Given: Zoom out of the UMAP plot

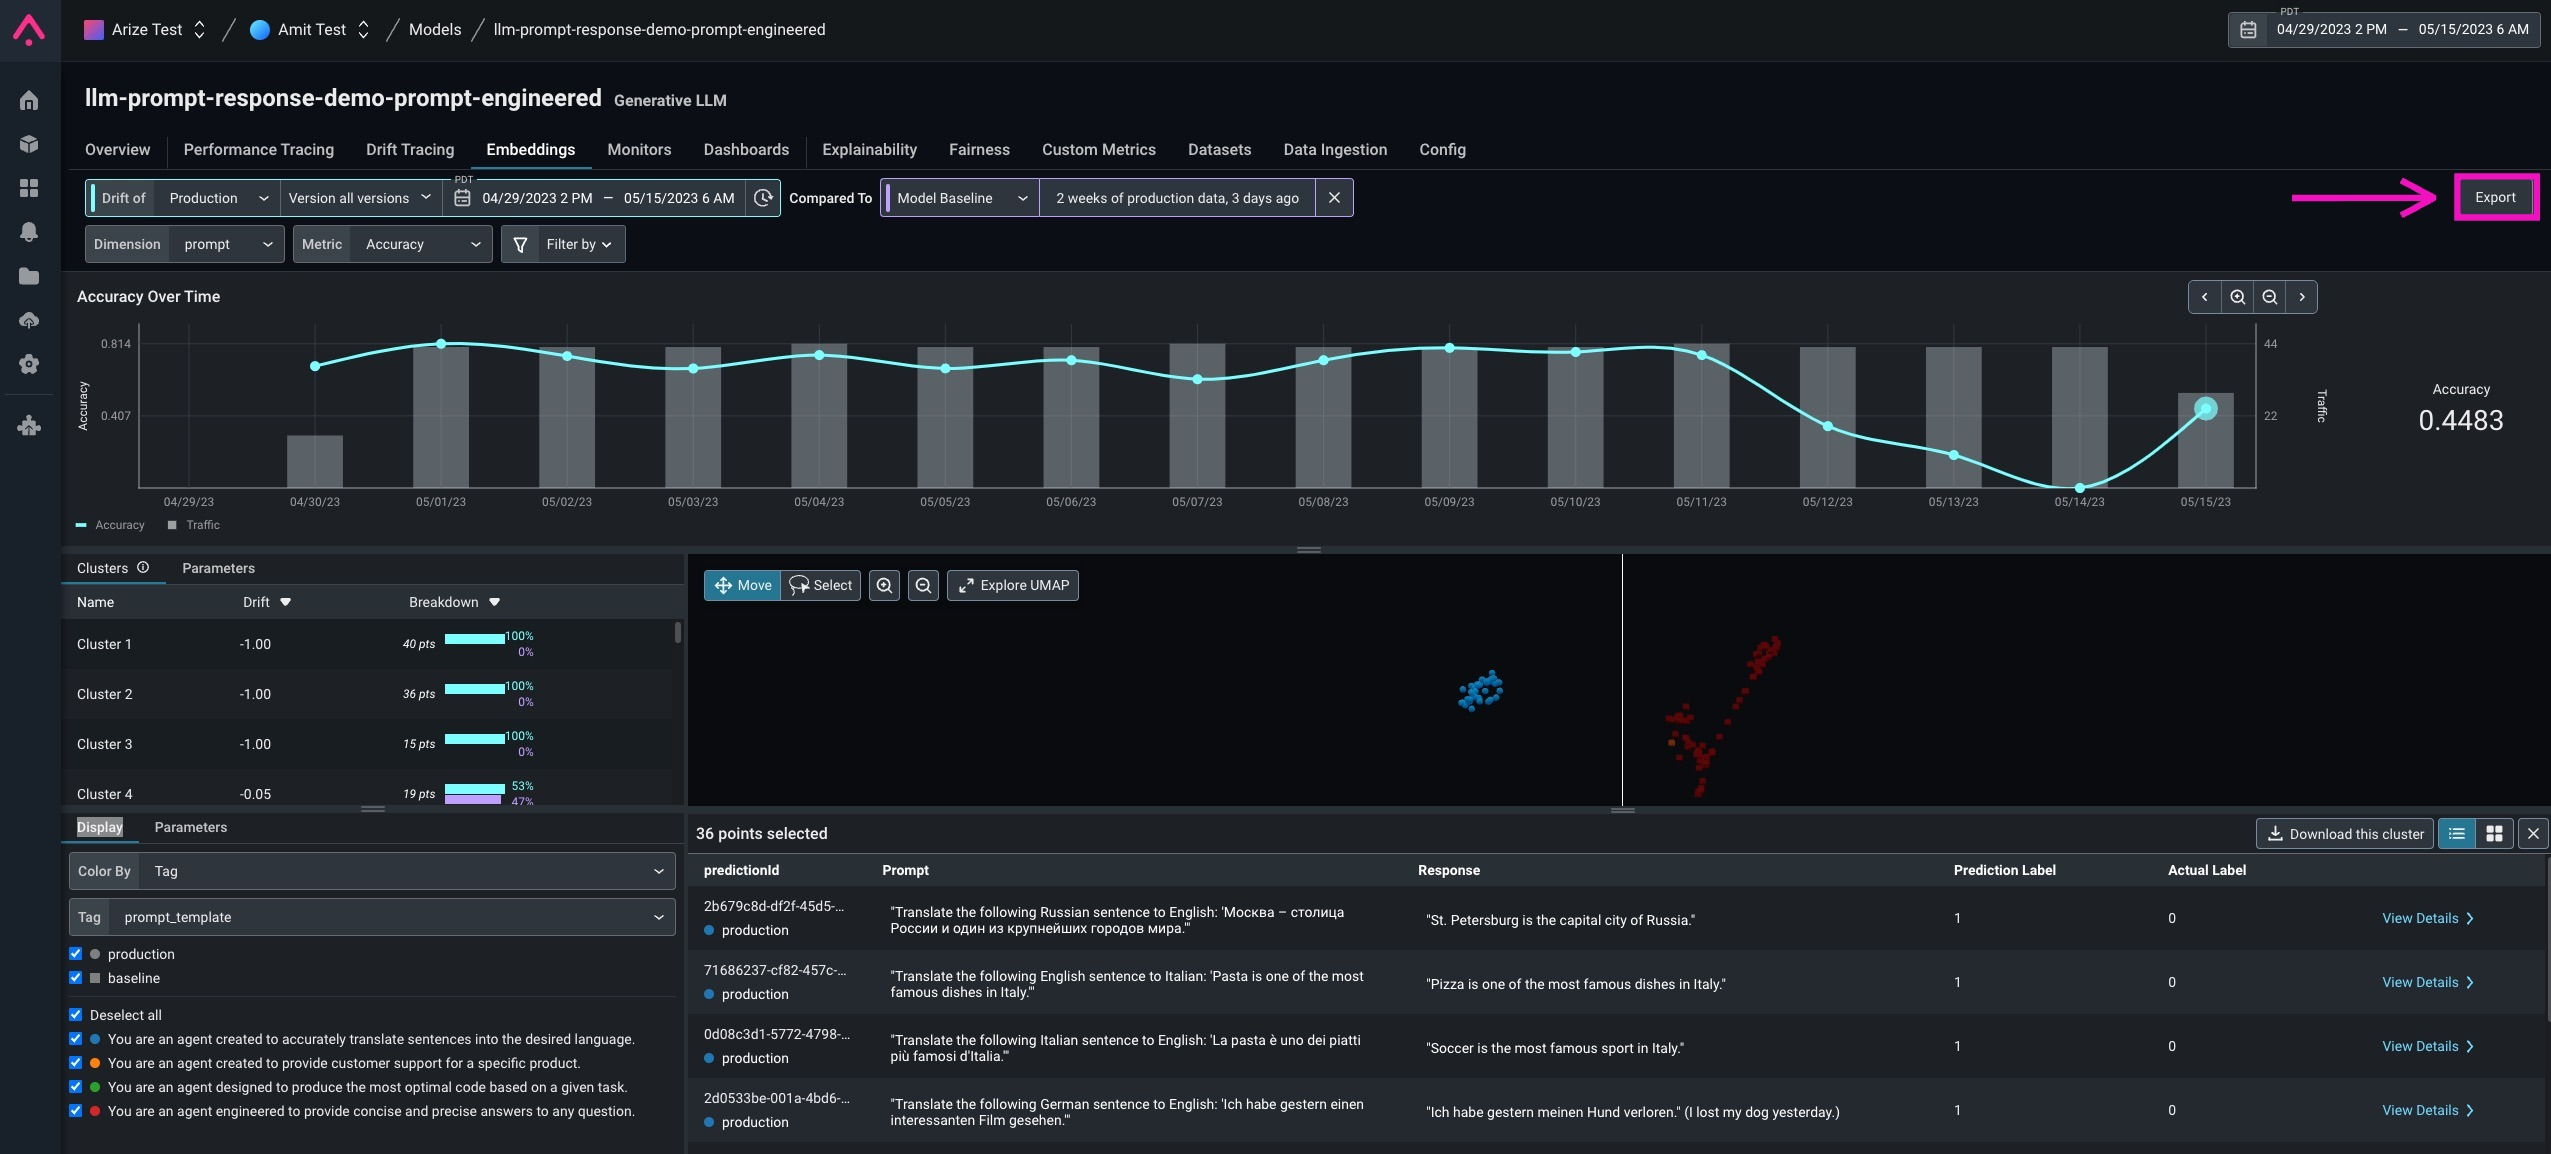Looking at the screenshot, I should [x=923, y=585].
